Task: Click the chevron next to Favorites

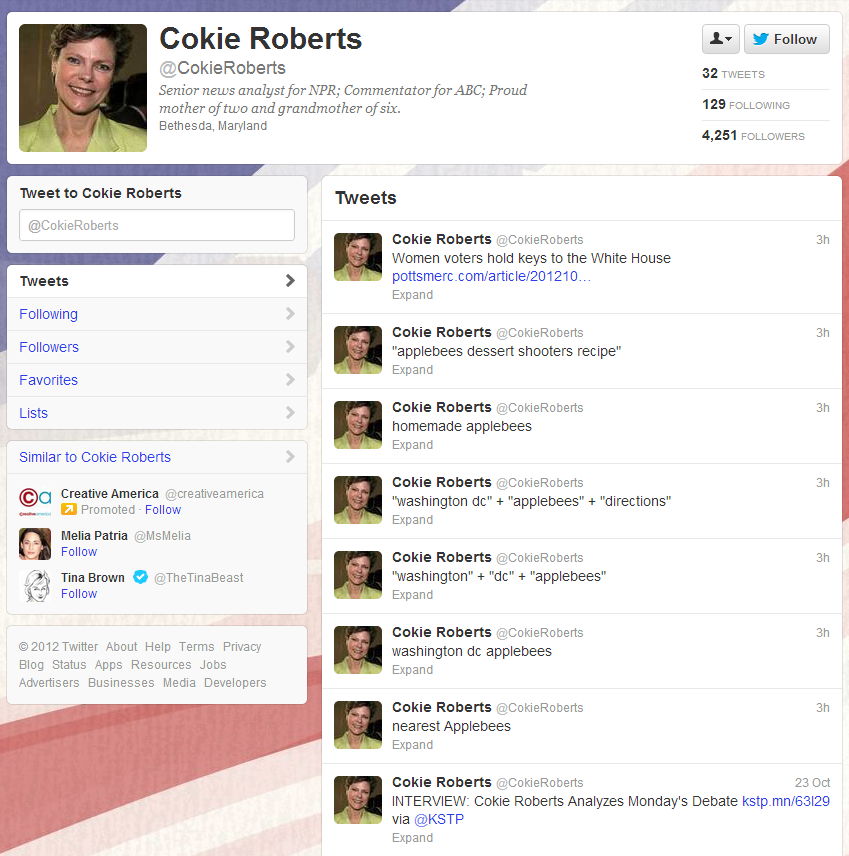Action: tap(290, 380)
